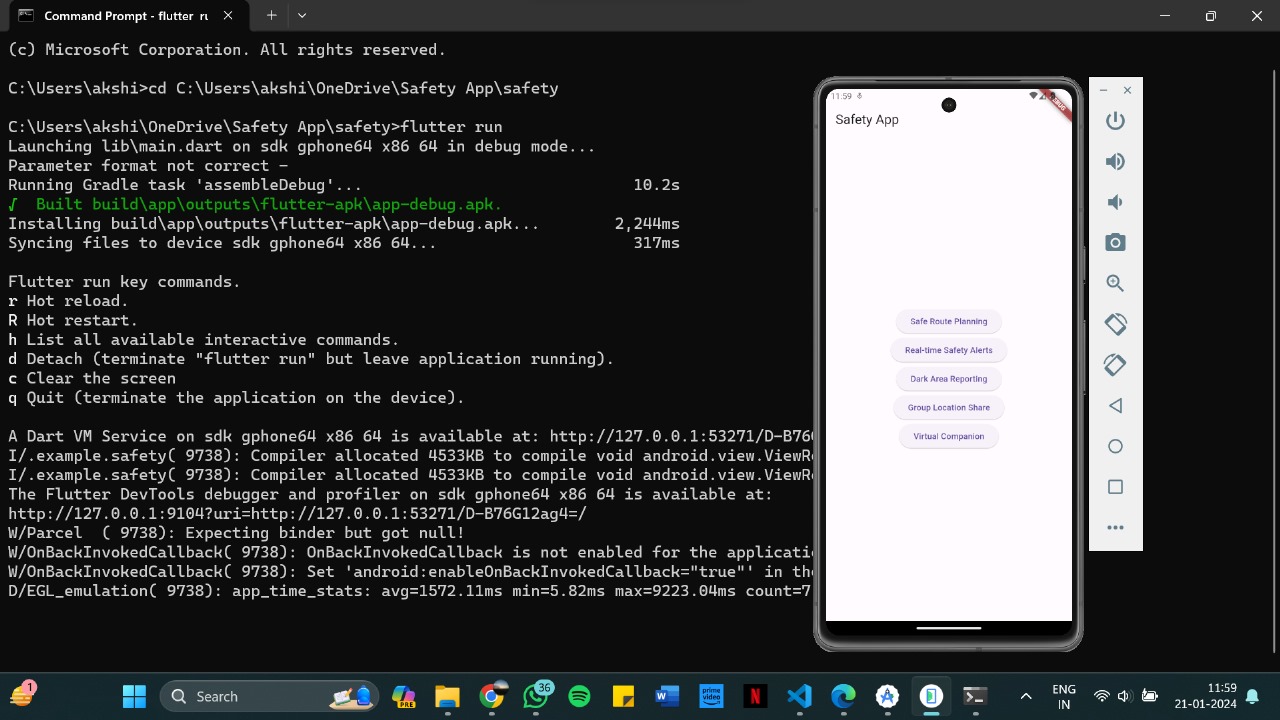This screenshot has height=720, width=1280.
Task: Open the terminal new tab dropdown chevron
Action: [301, 15]
